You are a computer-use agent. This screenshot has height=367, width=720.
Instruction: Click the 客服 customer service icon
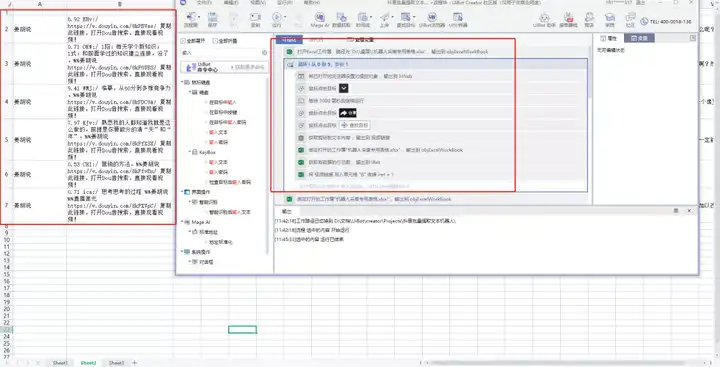pos(589,20)
